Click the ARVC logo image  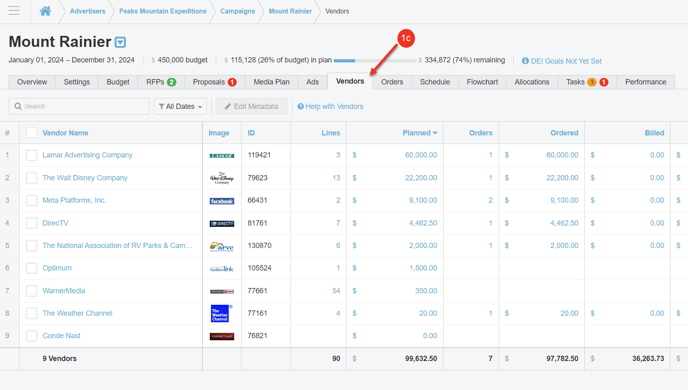coord(222,246)
